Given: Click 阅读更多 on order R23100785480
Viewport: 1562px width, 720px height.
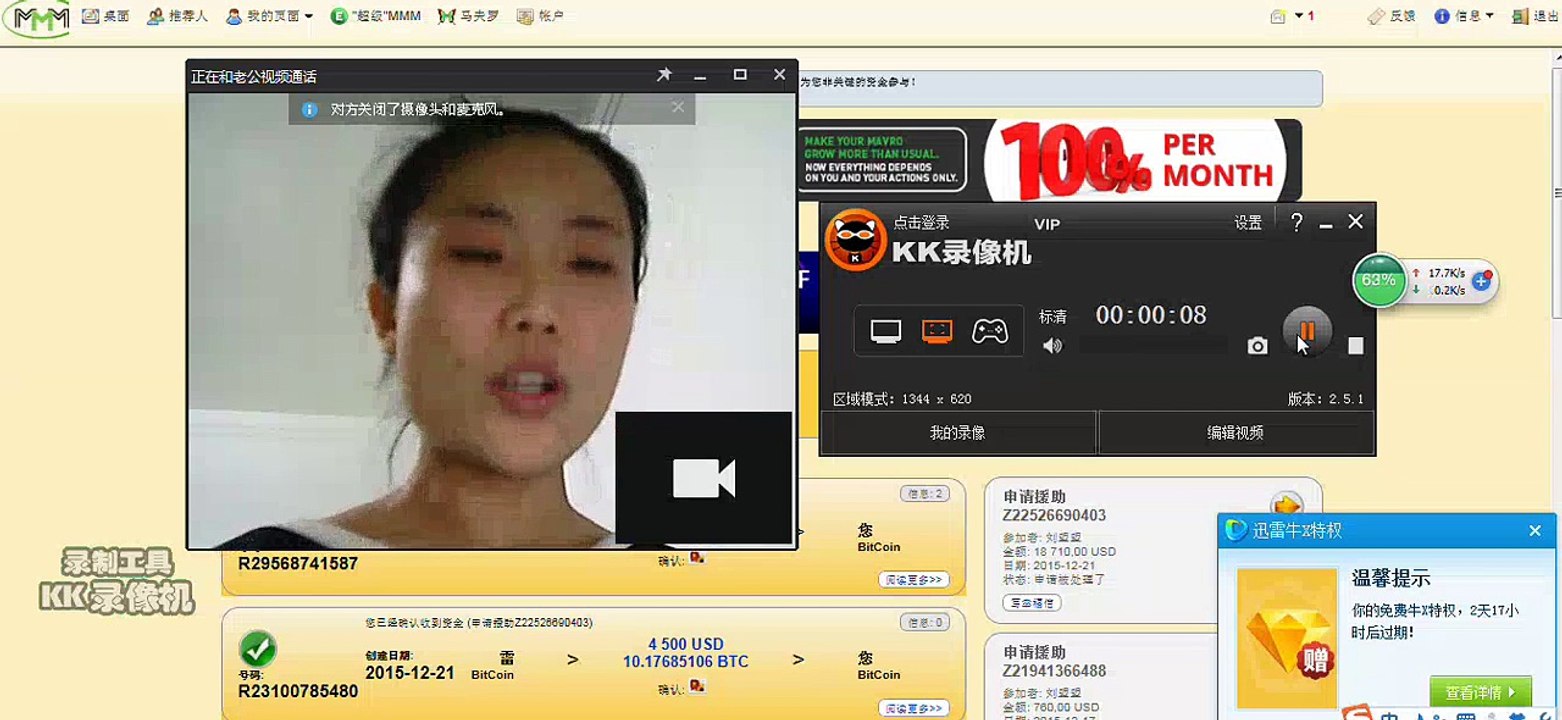Looking at the screenshot, I should pyautogui.click(x=914, y=708).
